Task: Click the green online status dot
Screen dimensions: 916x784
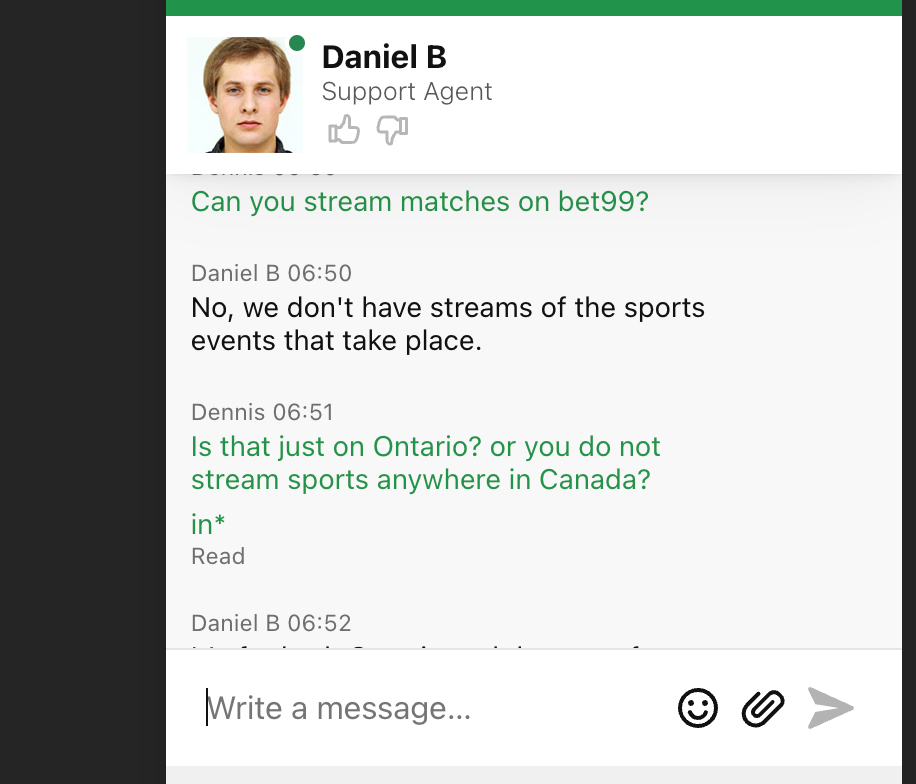Action: pyautogui.click(x=297, y=43)
